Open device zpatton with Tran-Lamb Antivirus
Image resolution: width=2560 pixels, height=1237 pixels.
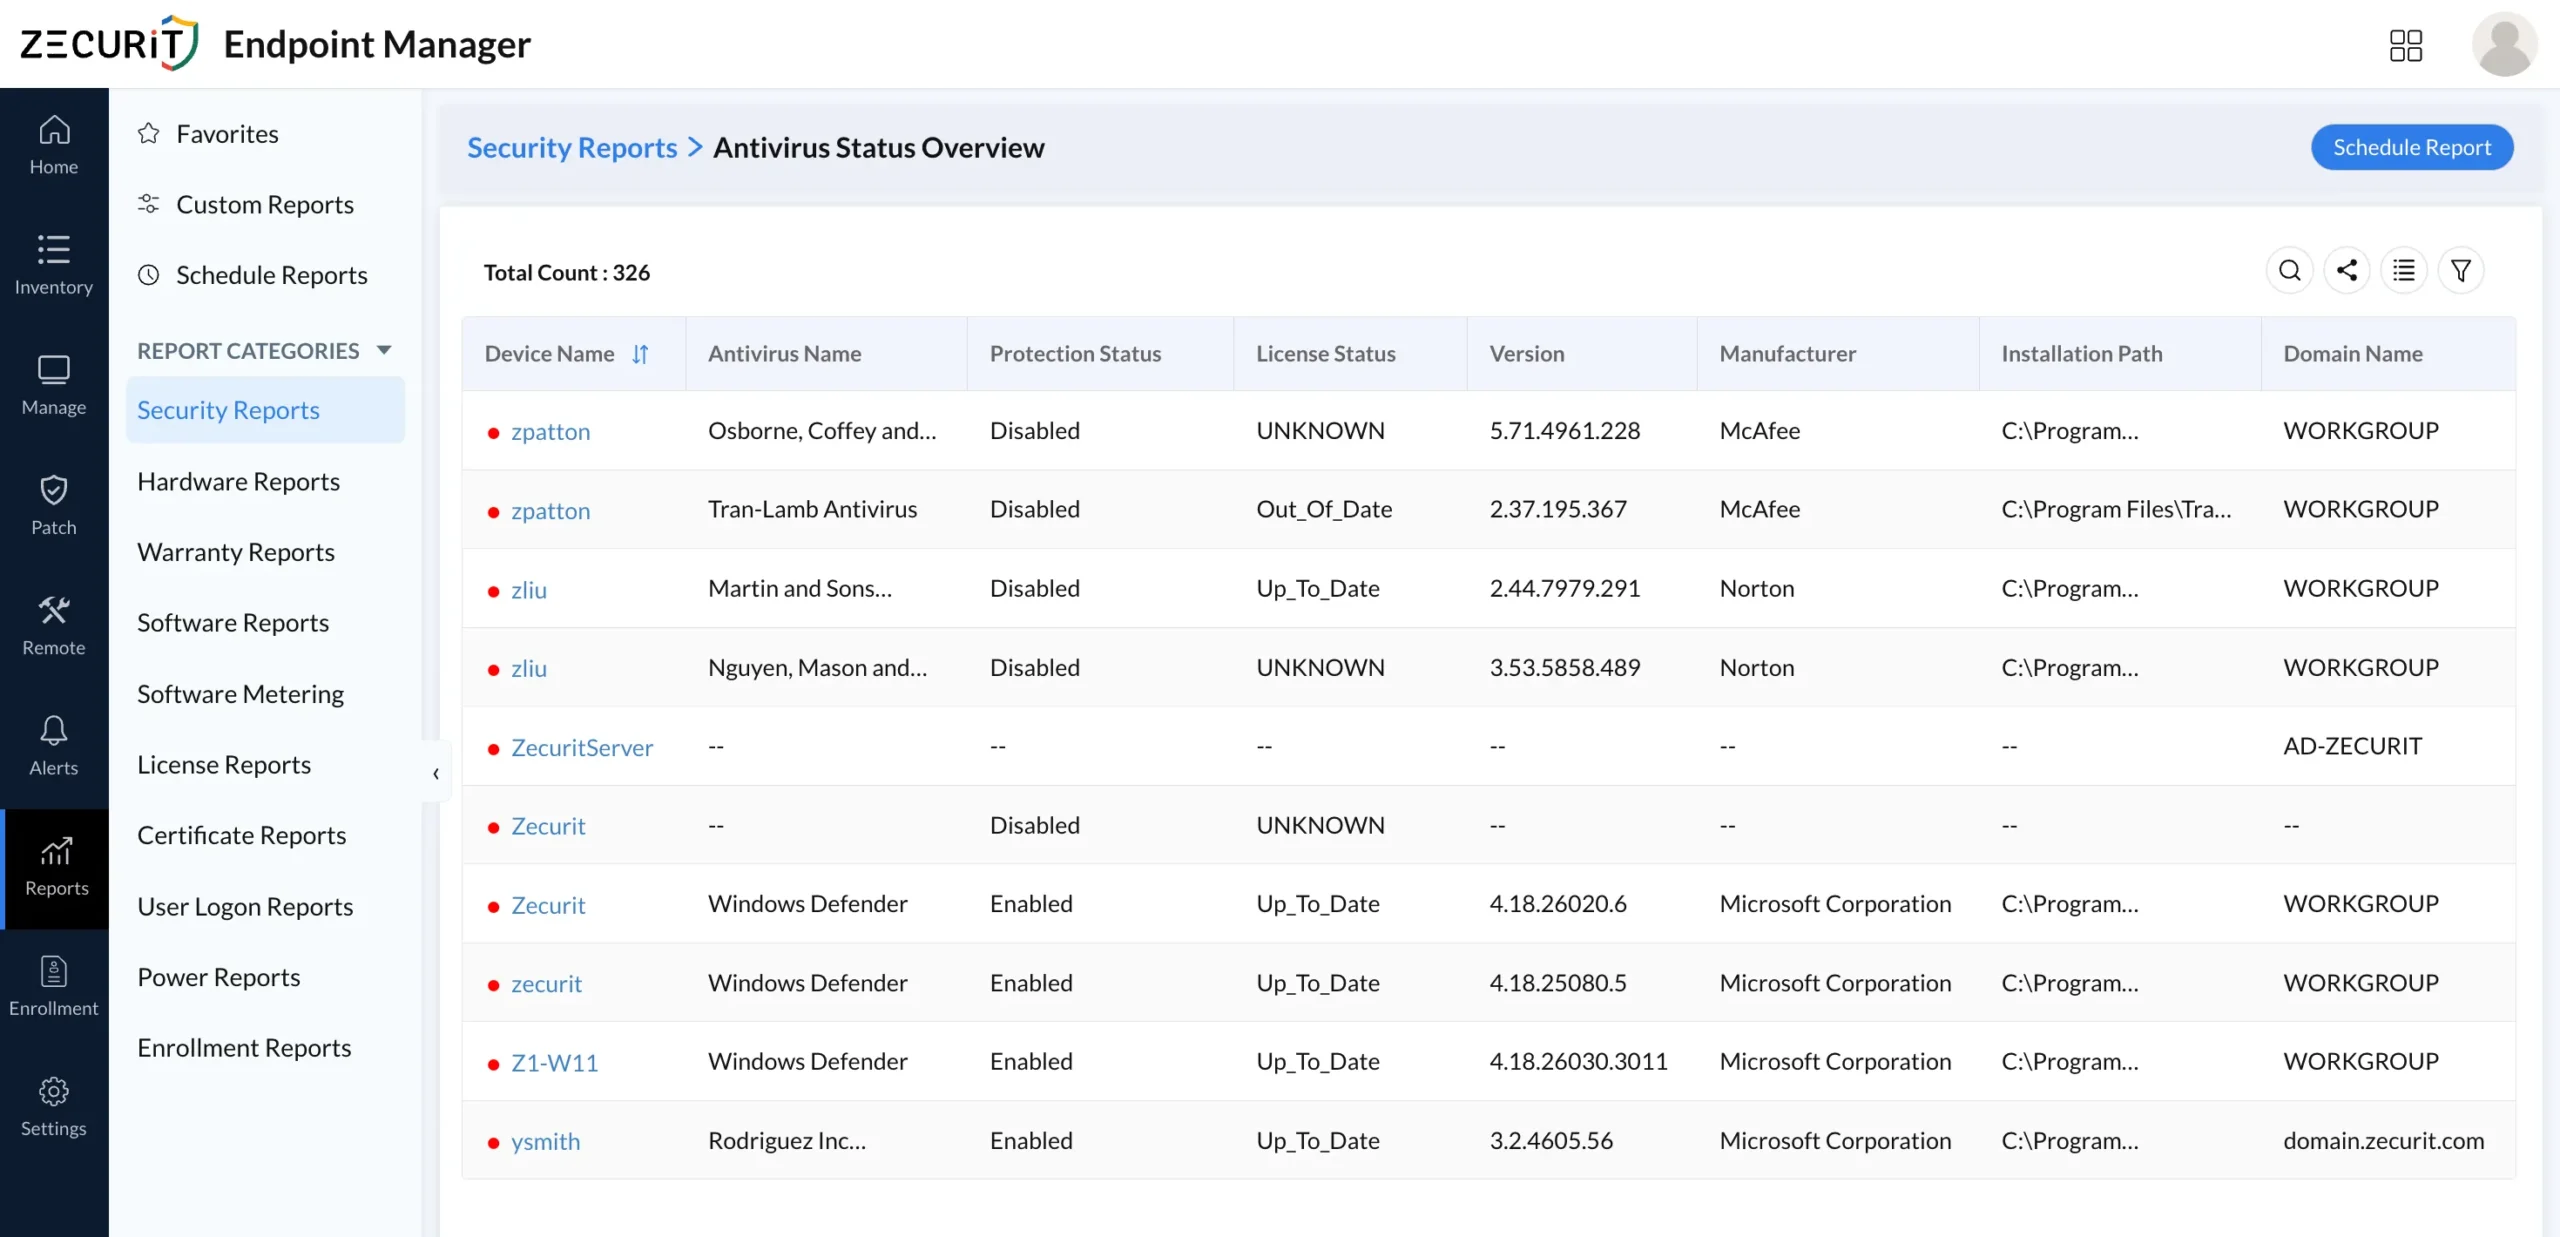551,510
